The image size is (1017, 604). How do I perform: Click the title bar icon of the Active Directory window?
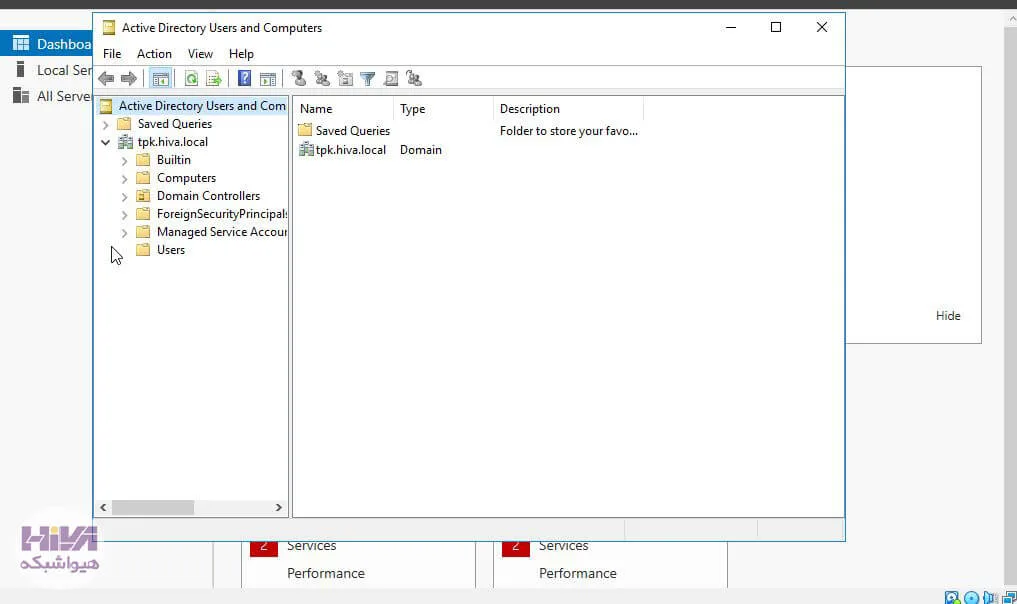click(109, 28)
